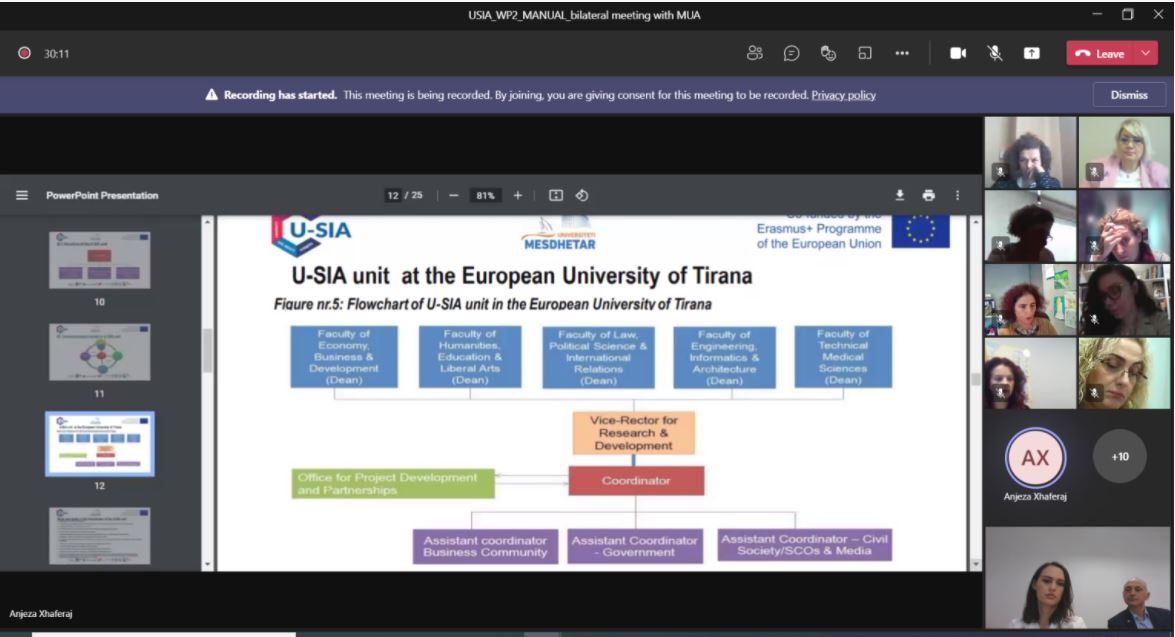Click the fit to page icon

pos(556,196)
